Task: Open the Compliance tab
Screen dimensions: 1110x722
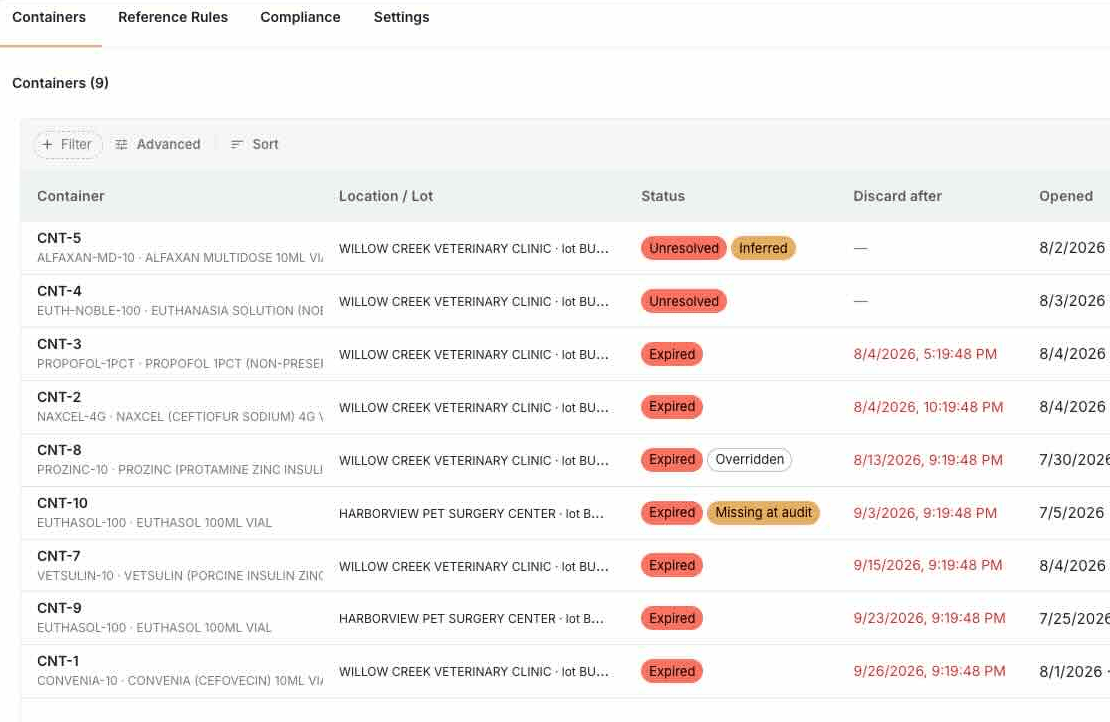Action: [x=300, y=17]
